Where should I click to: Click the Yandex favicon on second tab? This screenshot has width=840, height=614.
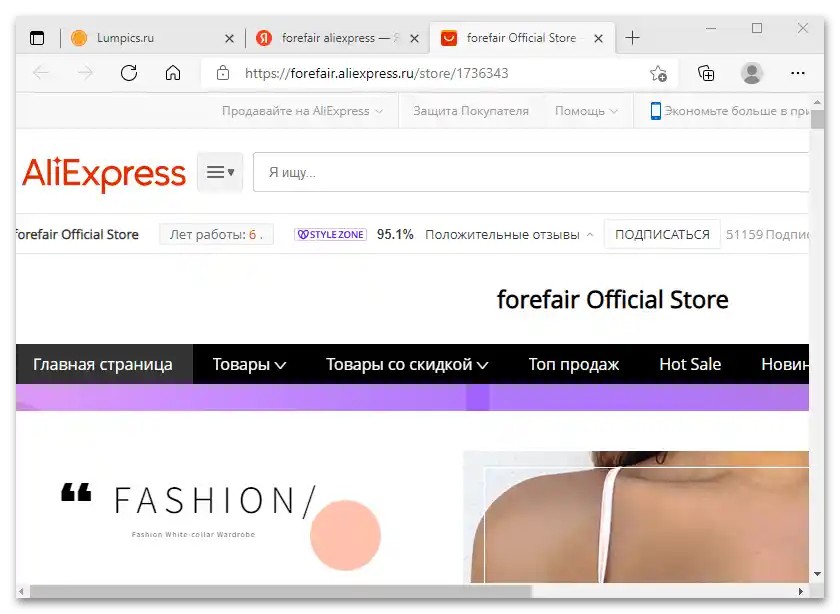click(x=264, y=38)
